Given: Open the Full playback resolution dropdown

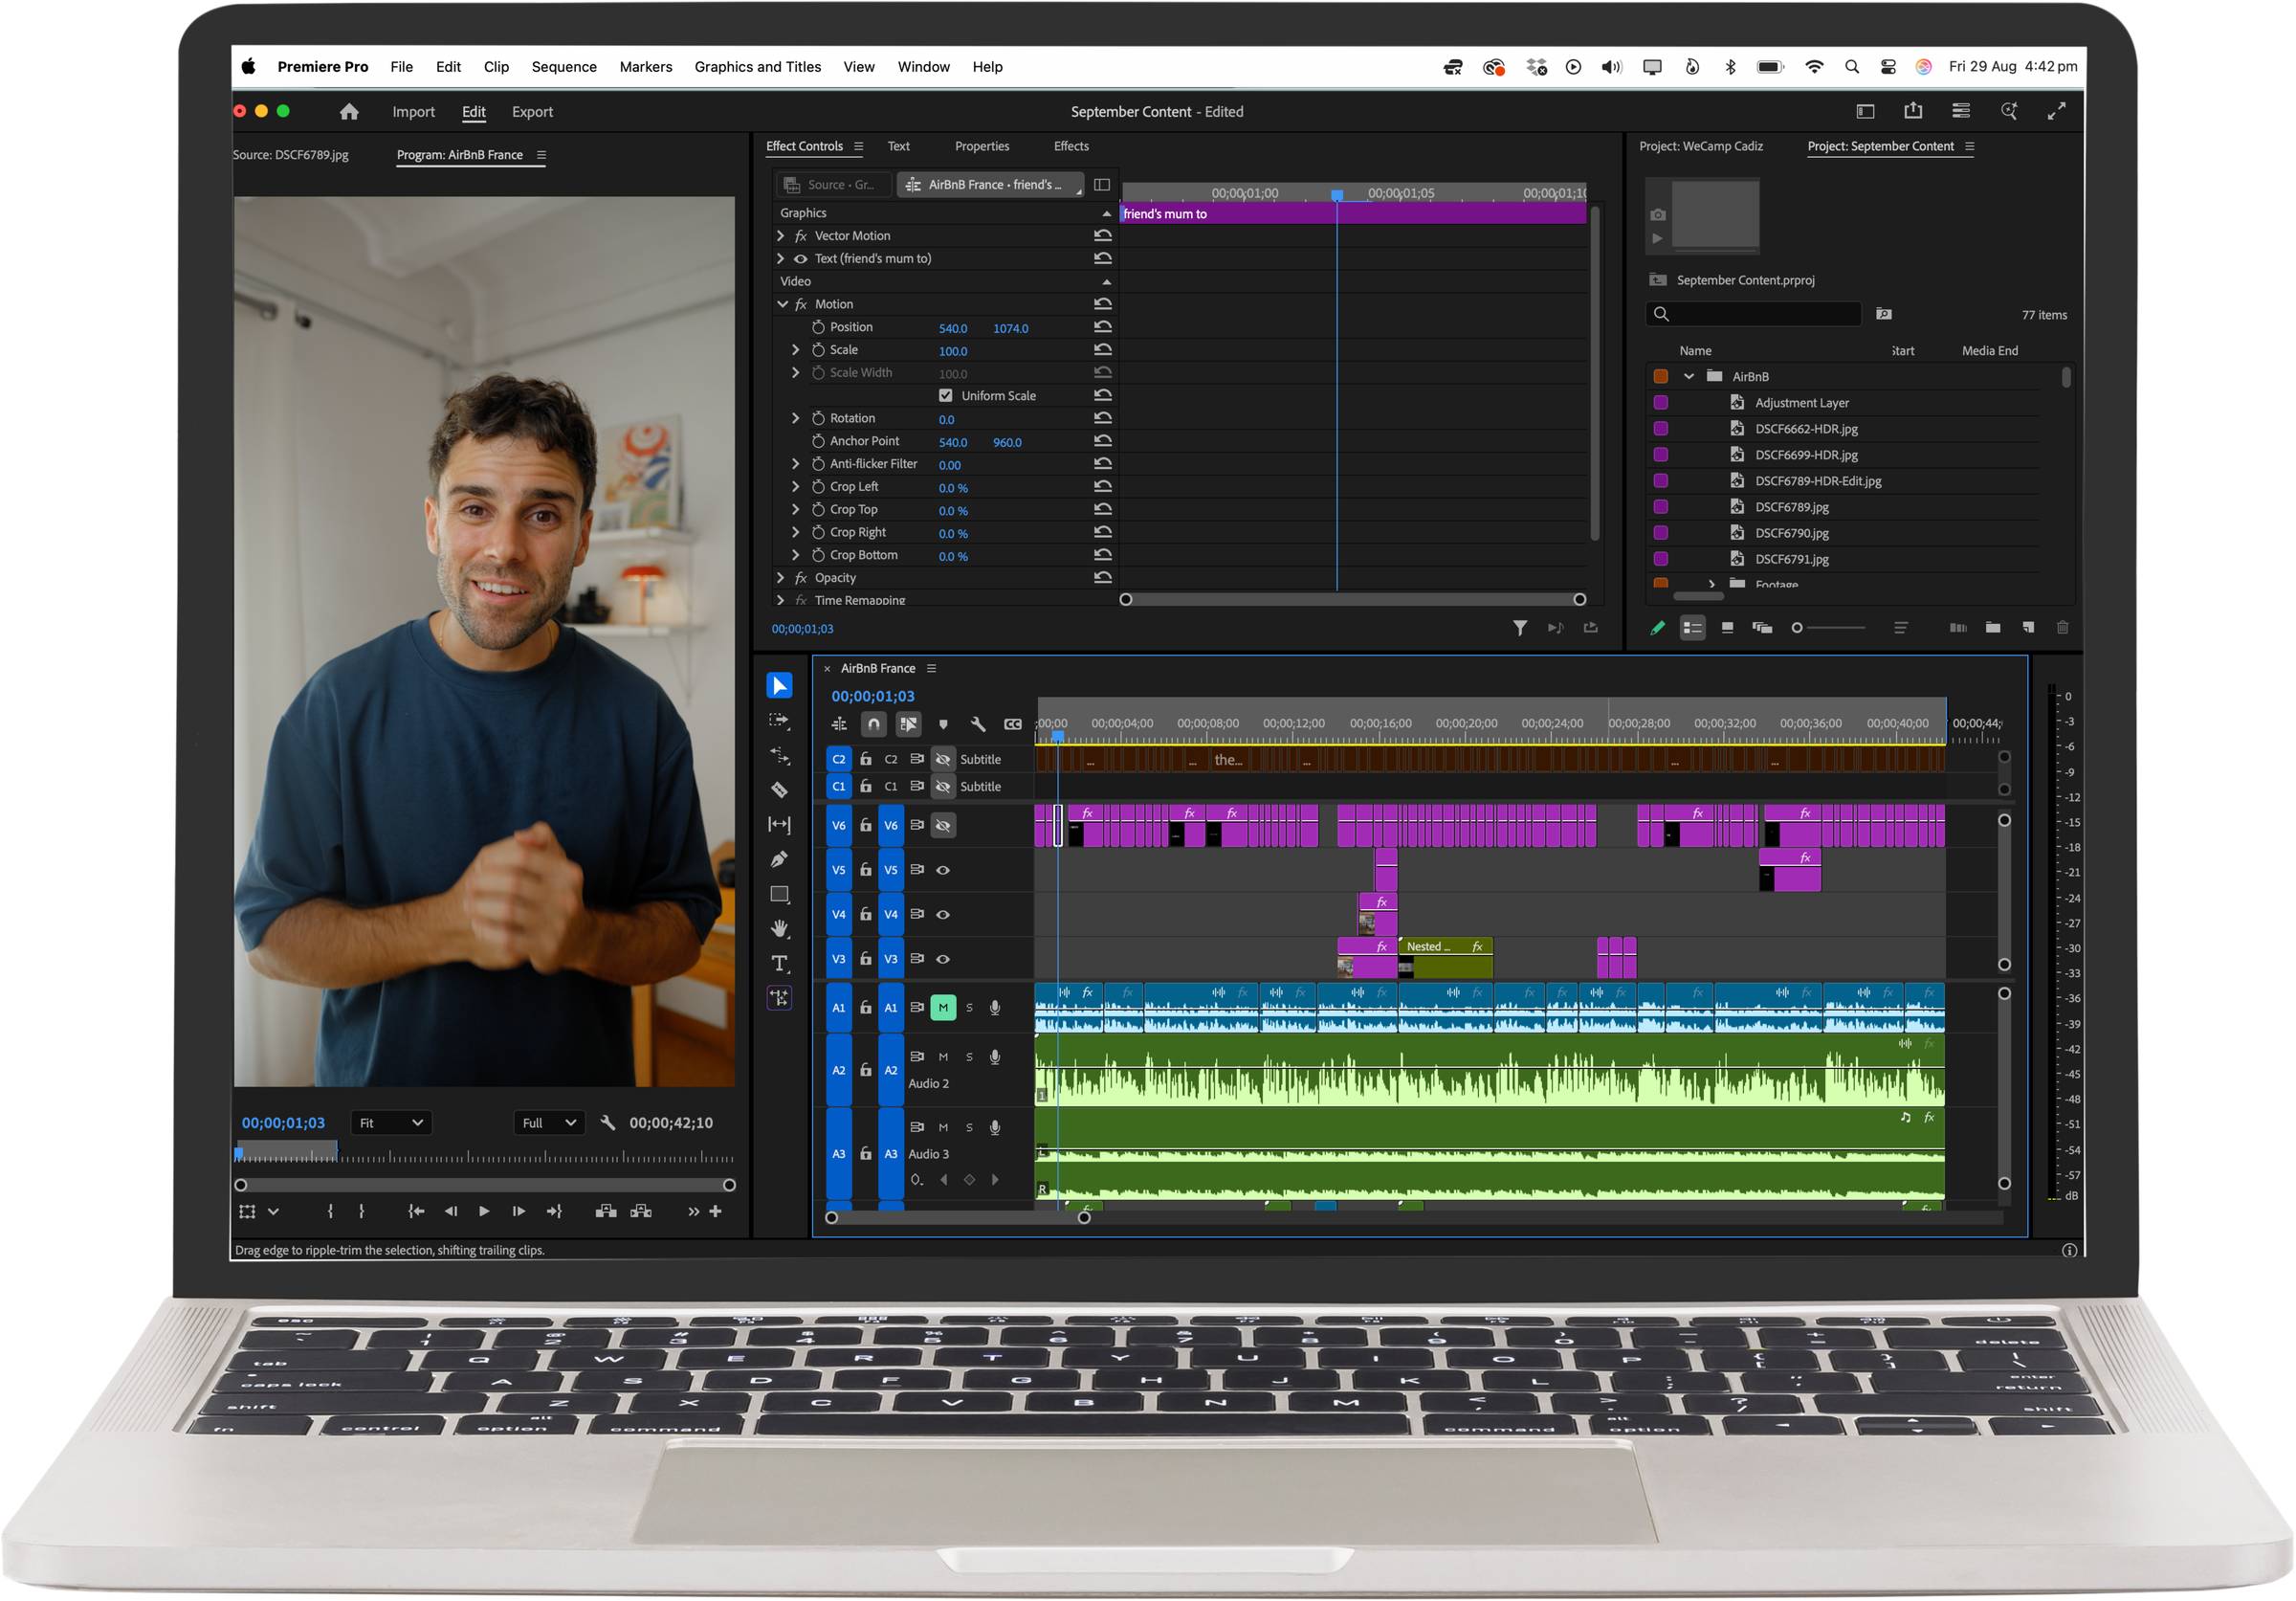Looking at the screenshot, I should (x=549, y=1122).
